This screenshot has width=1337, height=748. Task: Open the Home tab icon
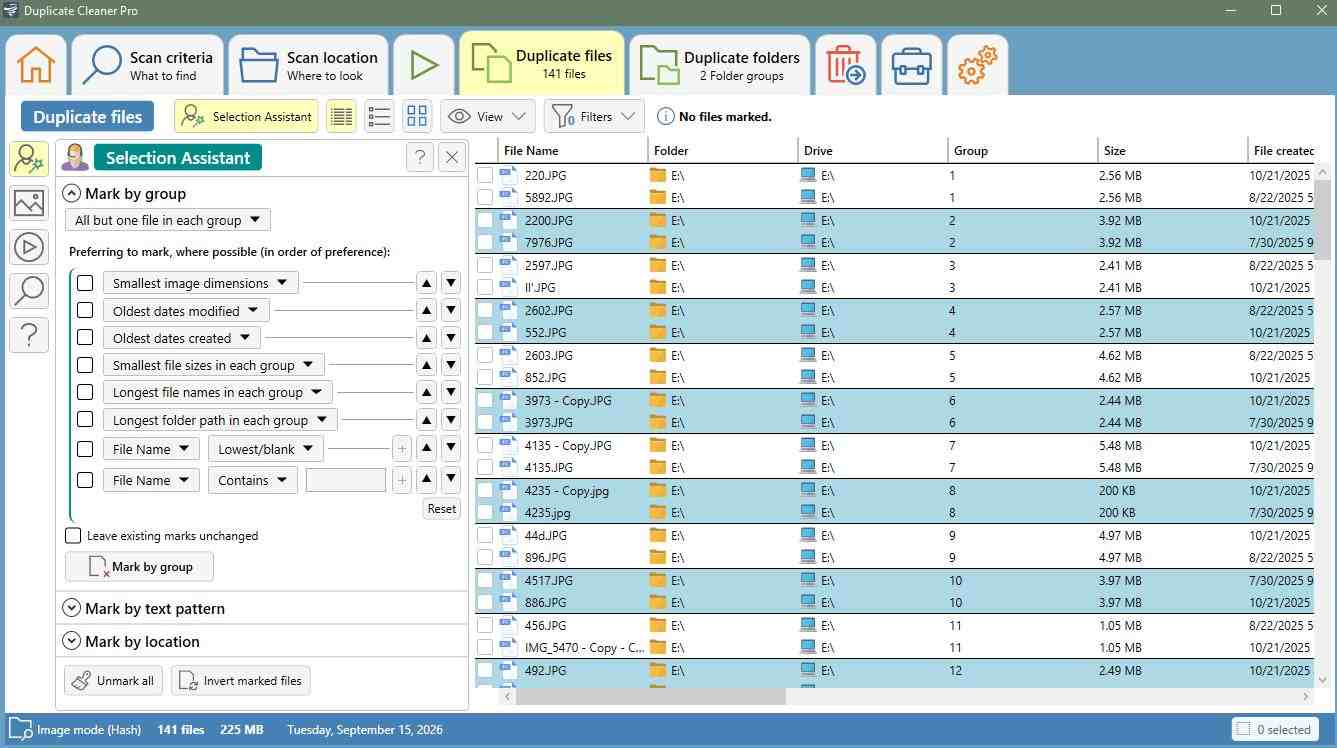pyautogui.click(x=36, y=65)
